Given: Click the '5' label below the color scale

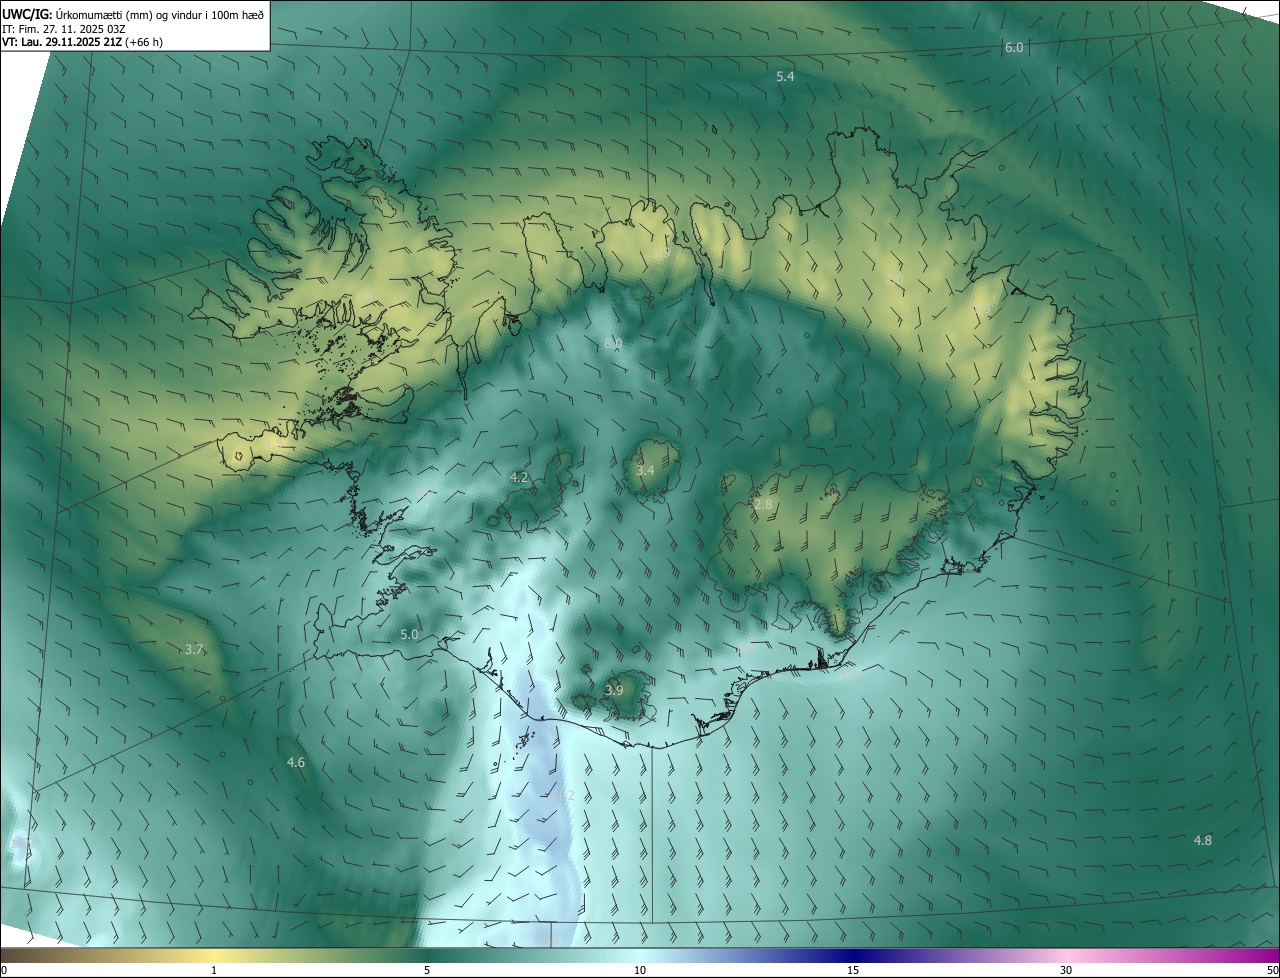Looking at the screenshot, I should coord(427,970).
